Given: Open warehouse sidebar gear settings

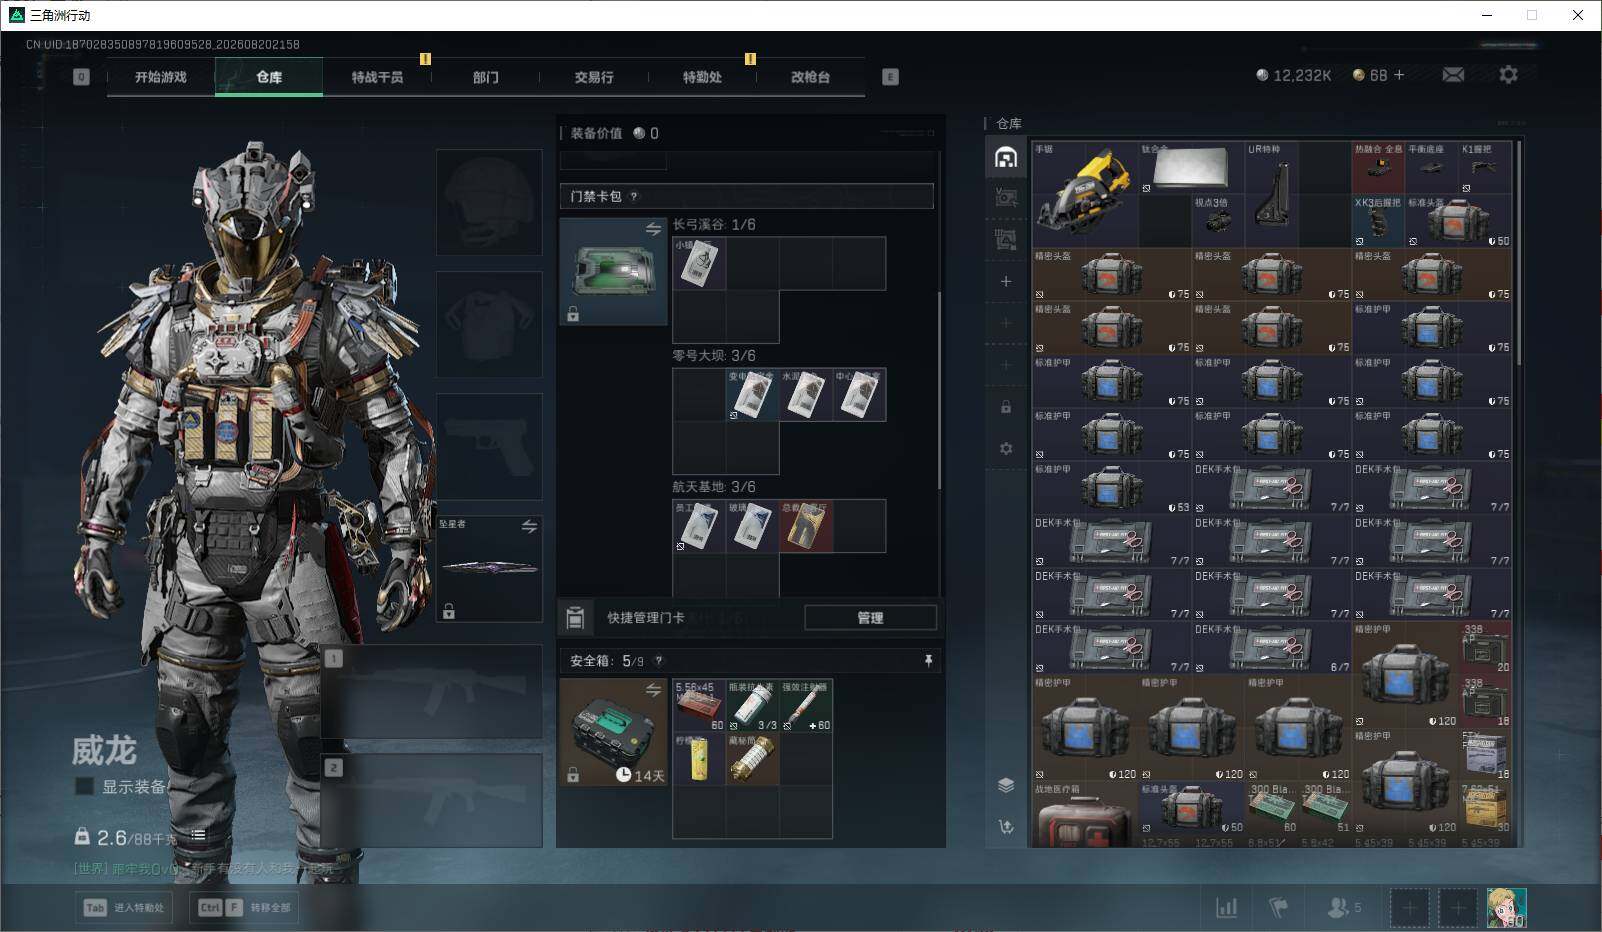Looking at the screenshot, I should point(1006,449).
